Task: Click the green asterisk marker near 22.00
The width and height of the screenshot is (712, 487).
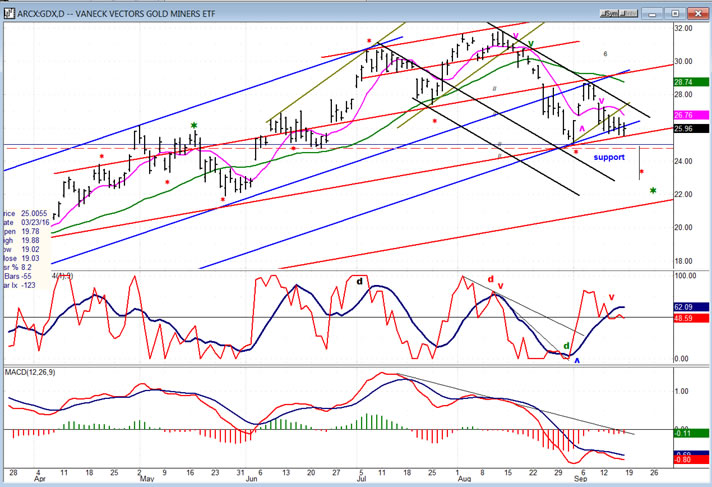Action: tap(653, 191)
